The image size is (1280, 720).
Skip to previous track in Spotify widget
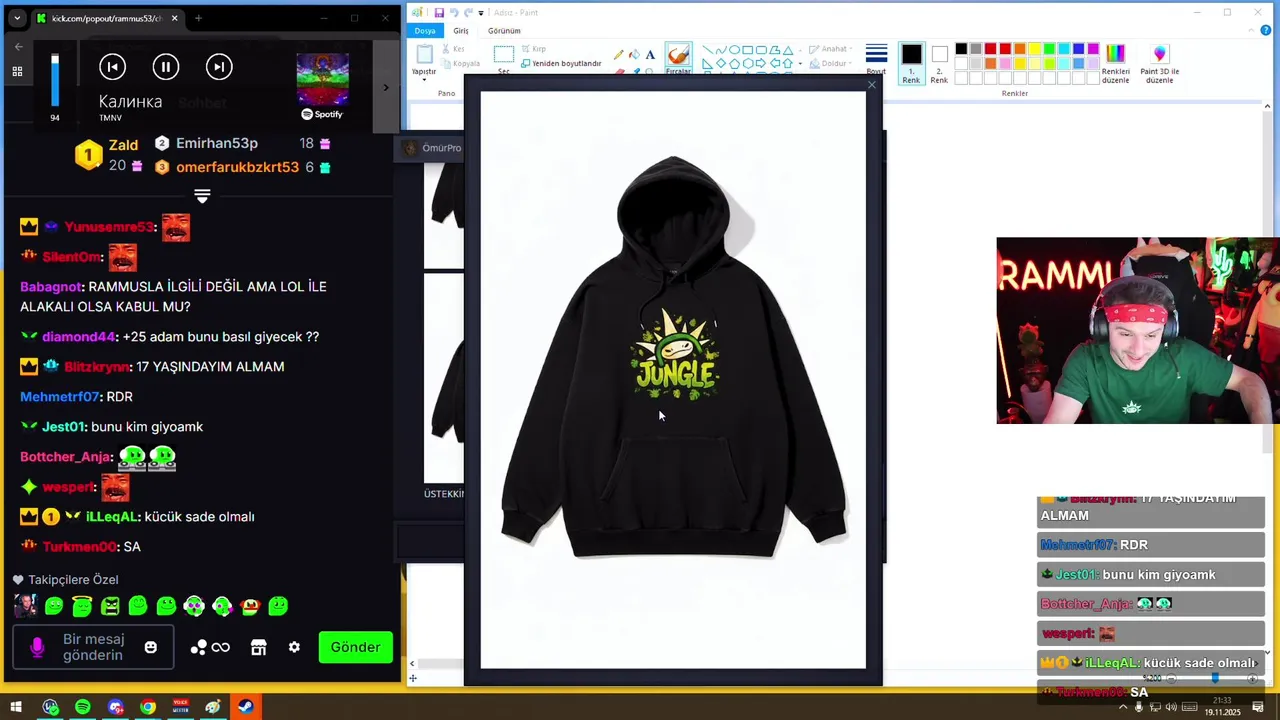tap(112, 67)
